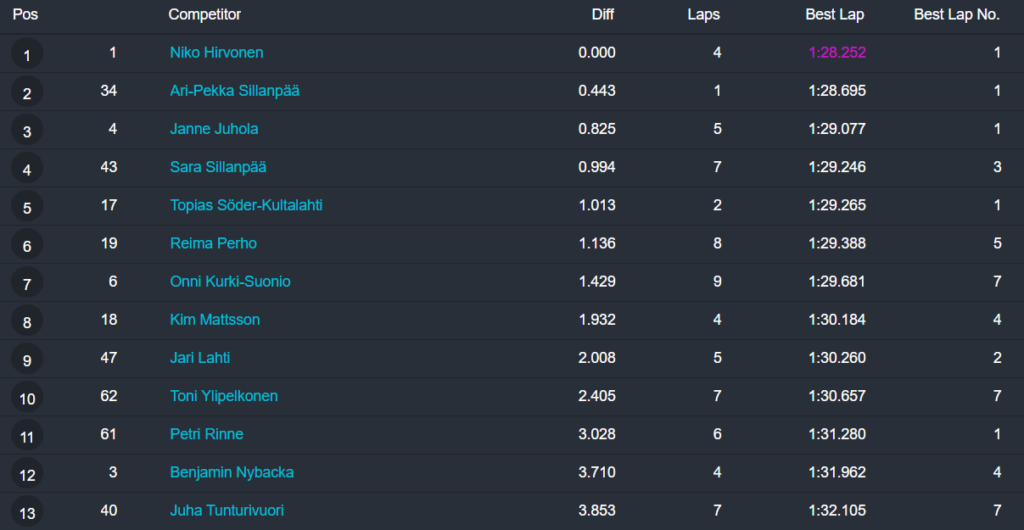Viewport: 1024px width, 530px height.
Task: Click Toni Ylipelkonen name
Action: coord(224,396)
